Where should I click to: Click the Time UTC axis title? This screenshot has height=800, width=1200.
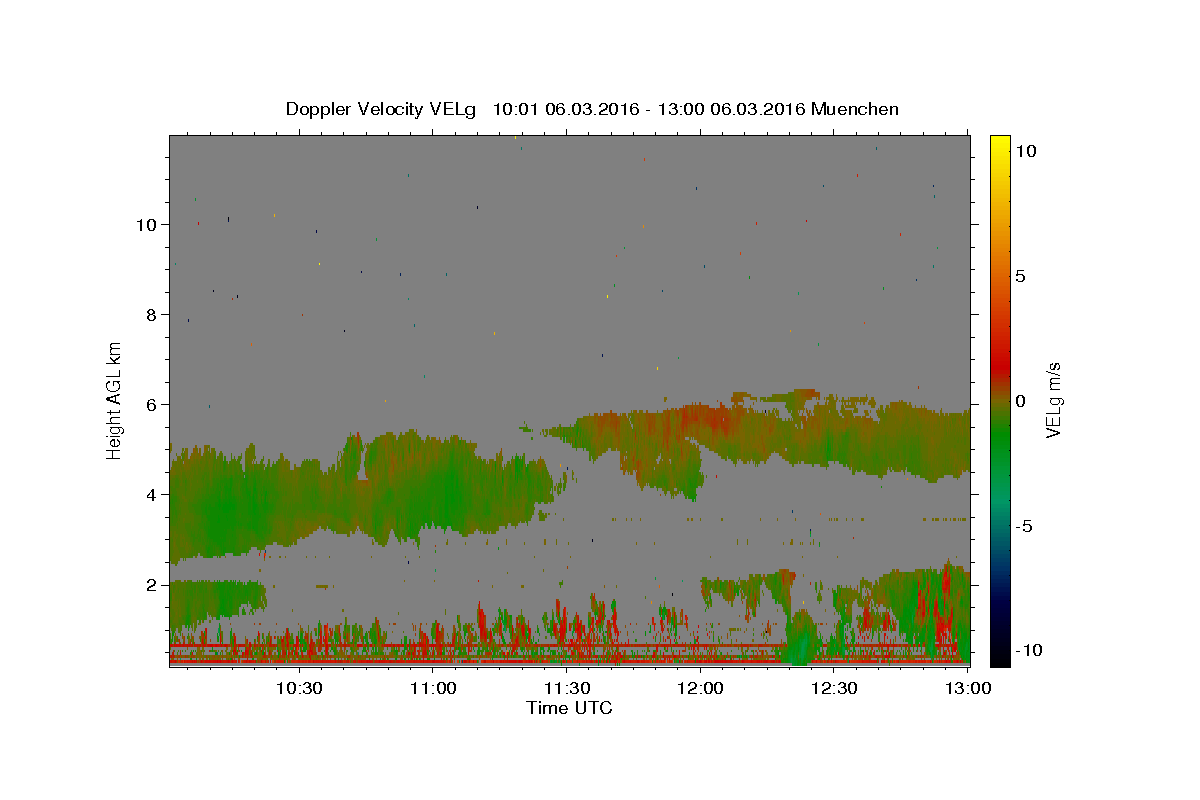tap(569, 709)
